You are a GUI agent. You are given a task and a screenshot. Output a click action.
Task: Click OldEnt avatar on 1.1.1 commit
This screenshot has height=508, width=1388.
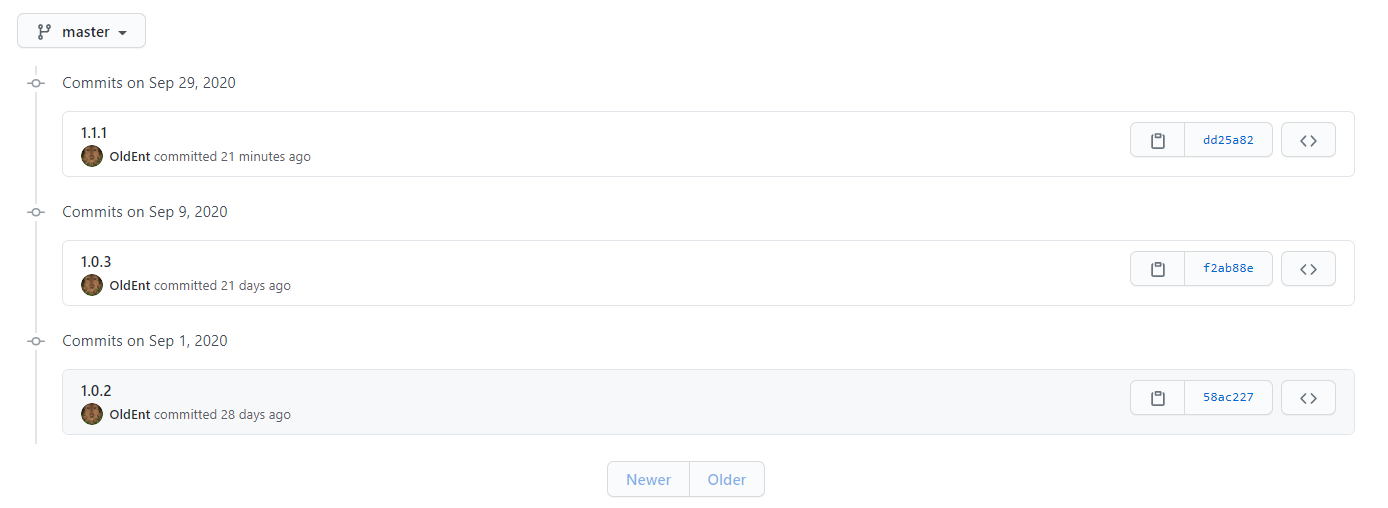(x=92, y=156)
